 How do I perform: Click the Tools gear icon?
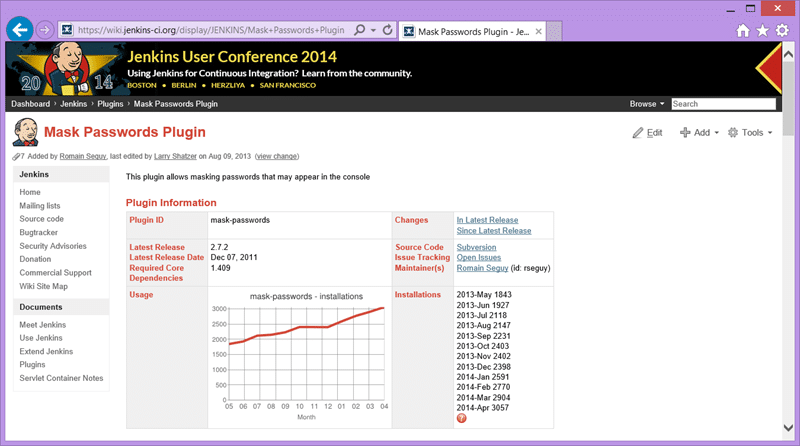[733, 133]
